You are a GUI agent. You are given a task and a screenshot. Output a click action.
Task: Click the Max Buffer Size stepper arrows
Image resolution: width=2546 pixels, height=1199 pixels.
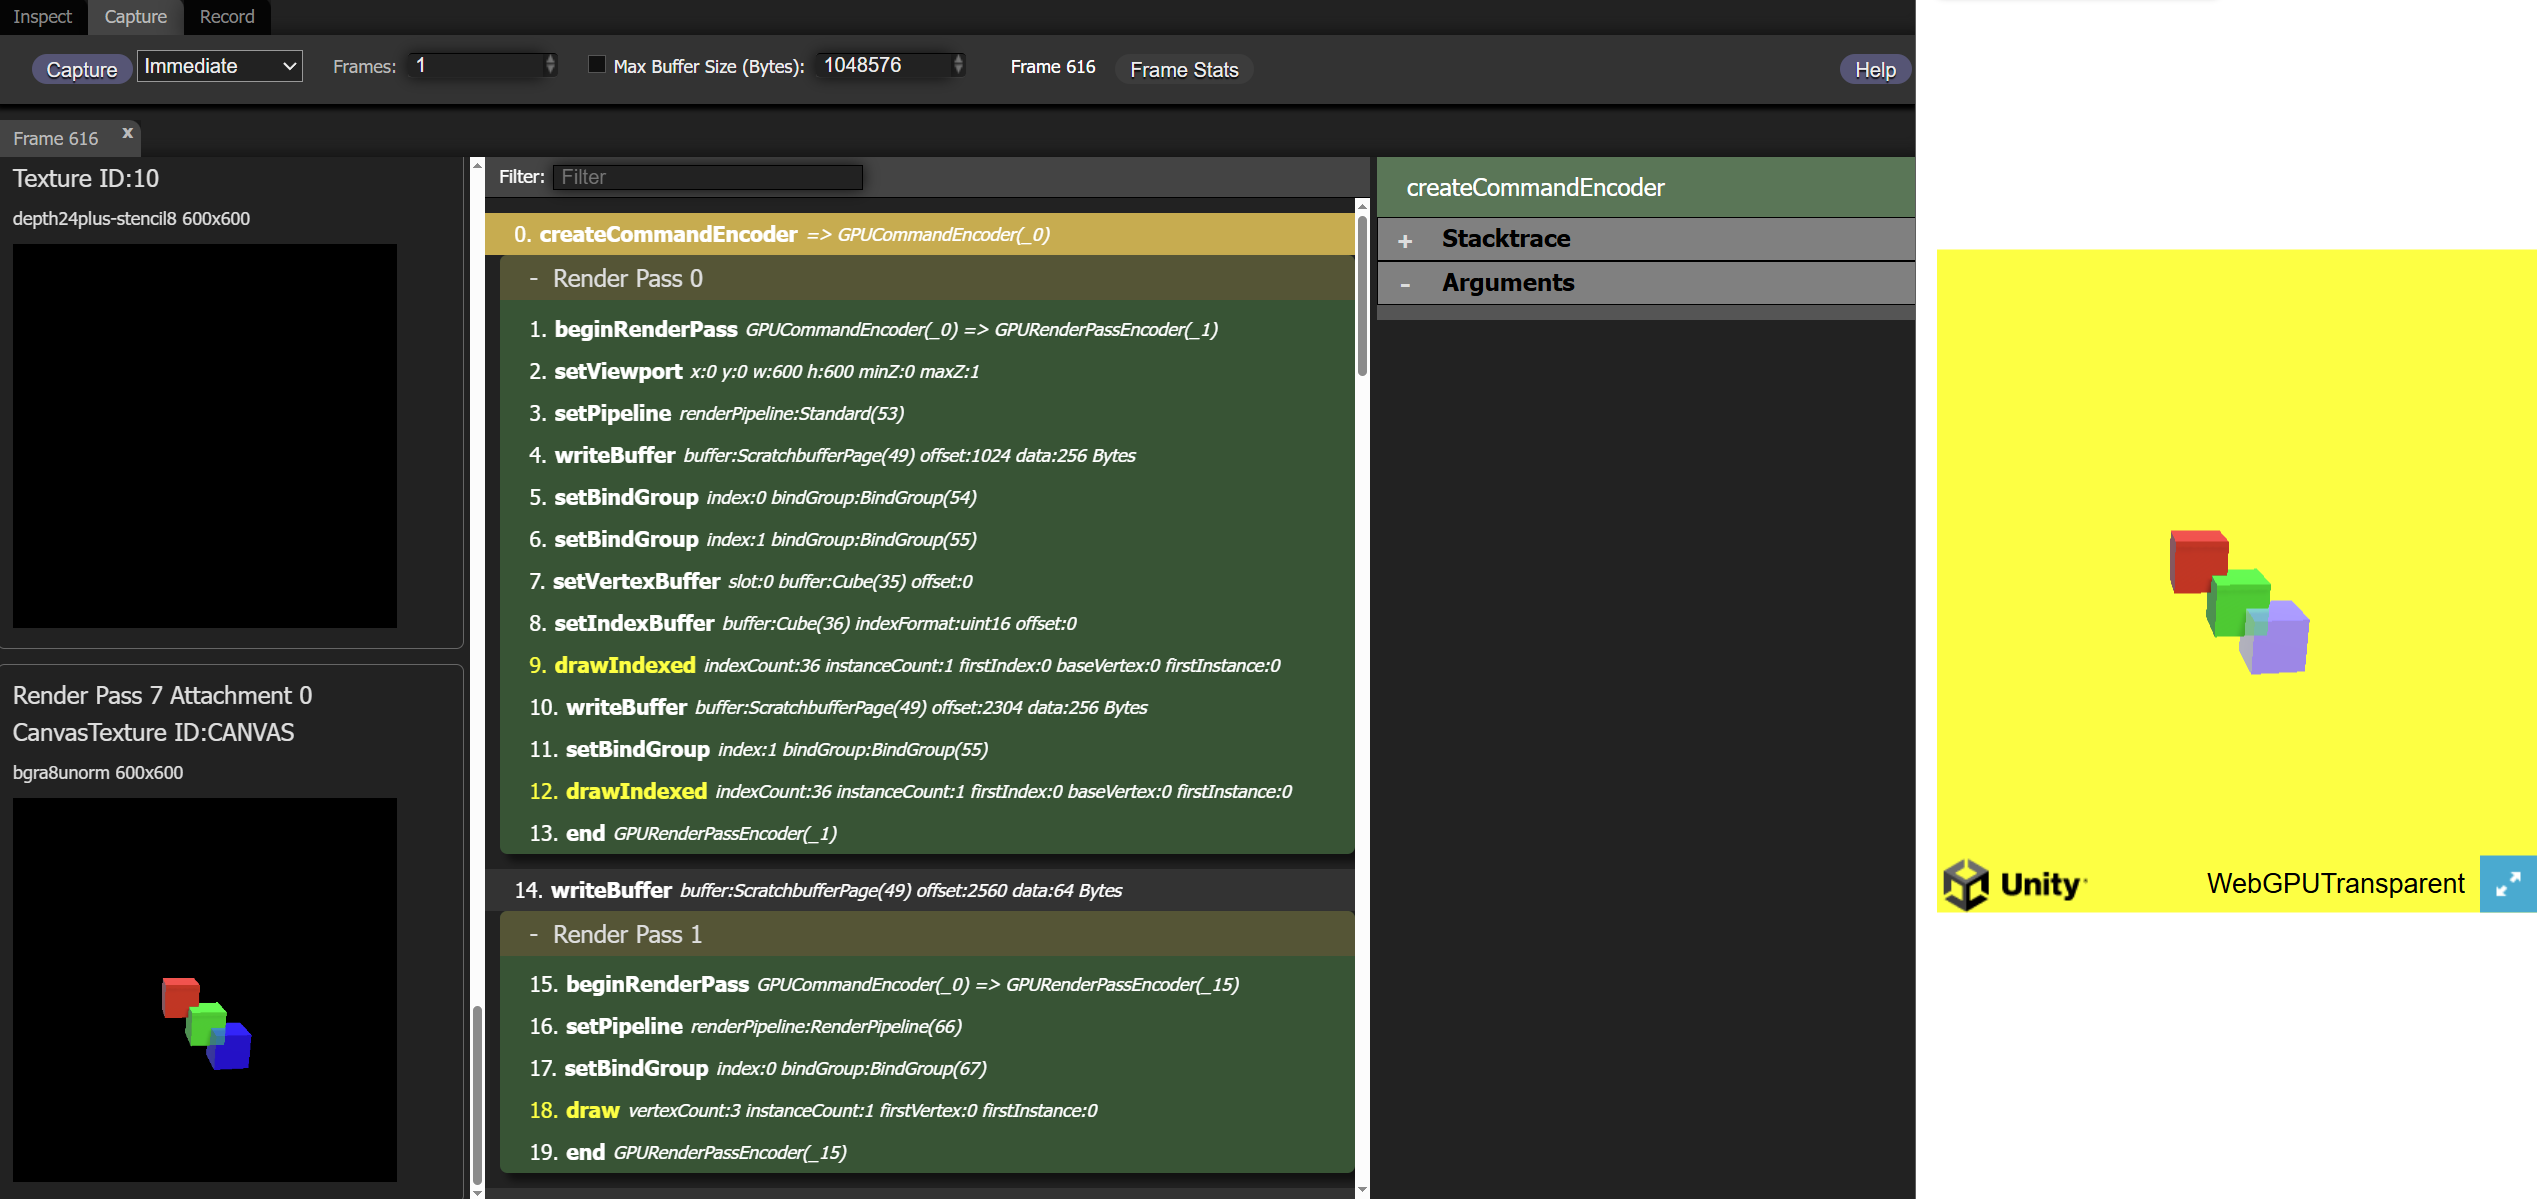958,65
